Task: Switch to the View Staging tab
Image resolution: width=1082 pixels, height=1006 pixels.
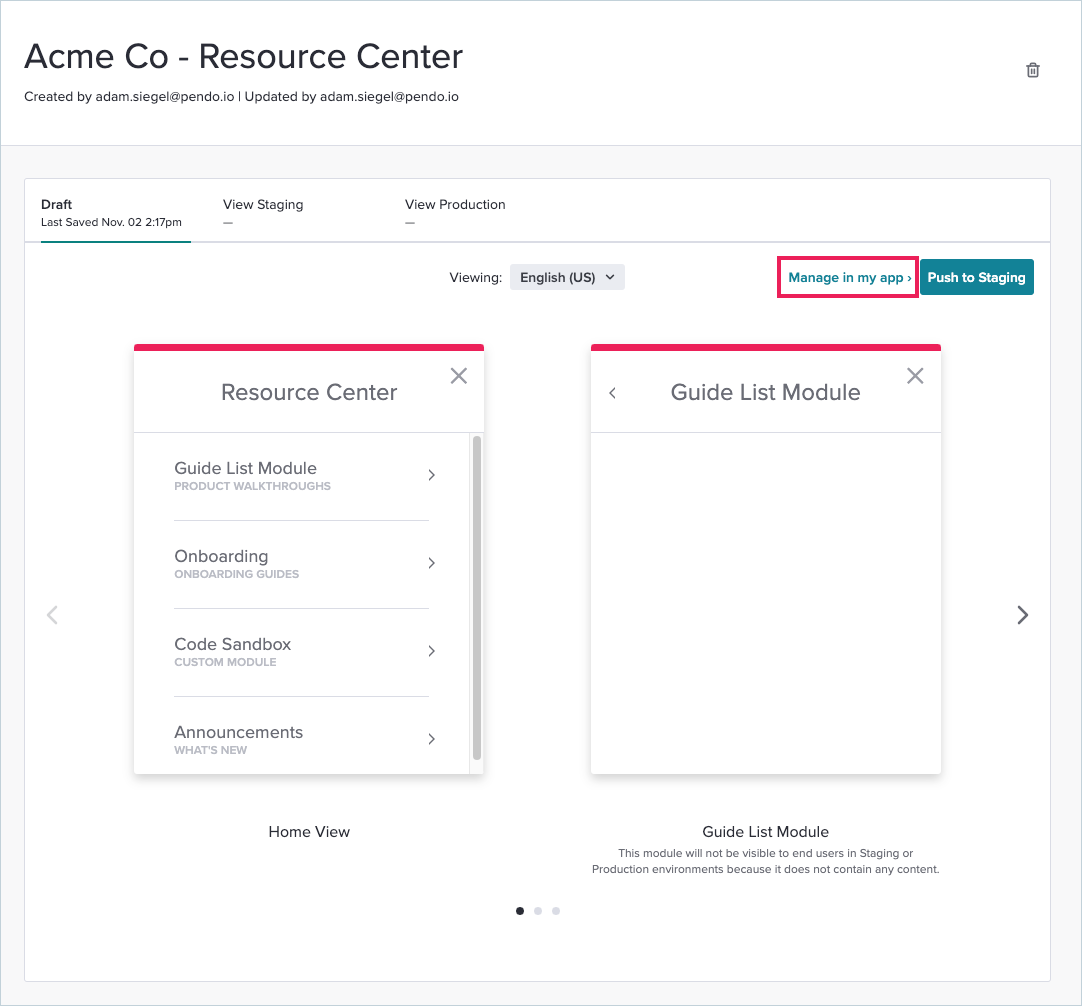Action: pos(263,204)
